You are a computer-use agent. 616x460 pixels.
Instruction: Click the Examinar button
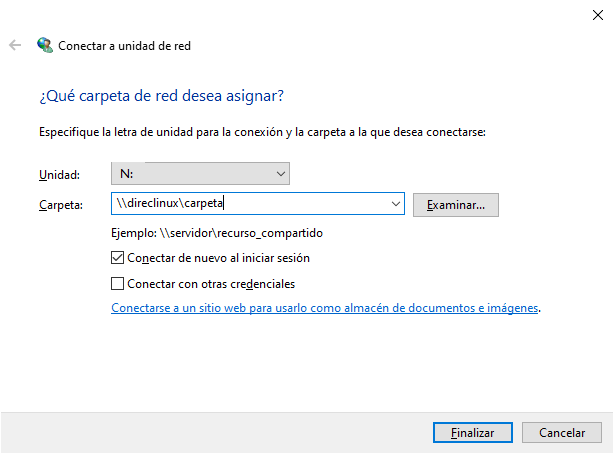(x=456, y=205)
